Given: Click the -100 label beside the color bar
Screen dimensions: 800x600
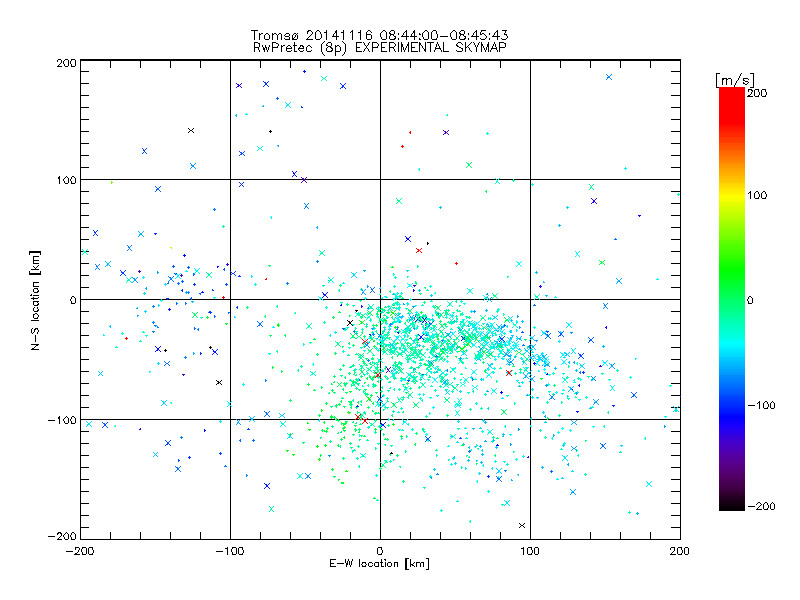Looking at the screenshot, I should [x=761, y=405].
